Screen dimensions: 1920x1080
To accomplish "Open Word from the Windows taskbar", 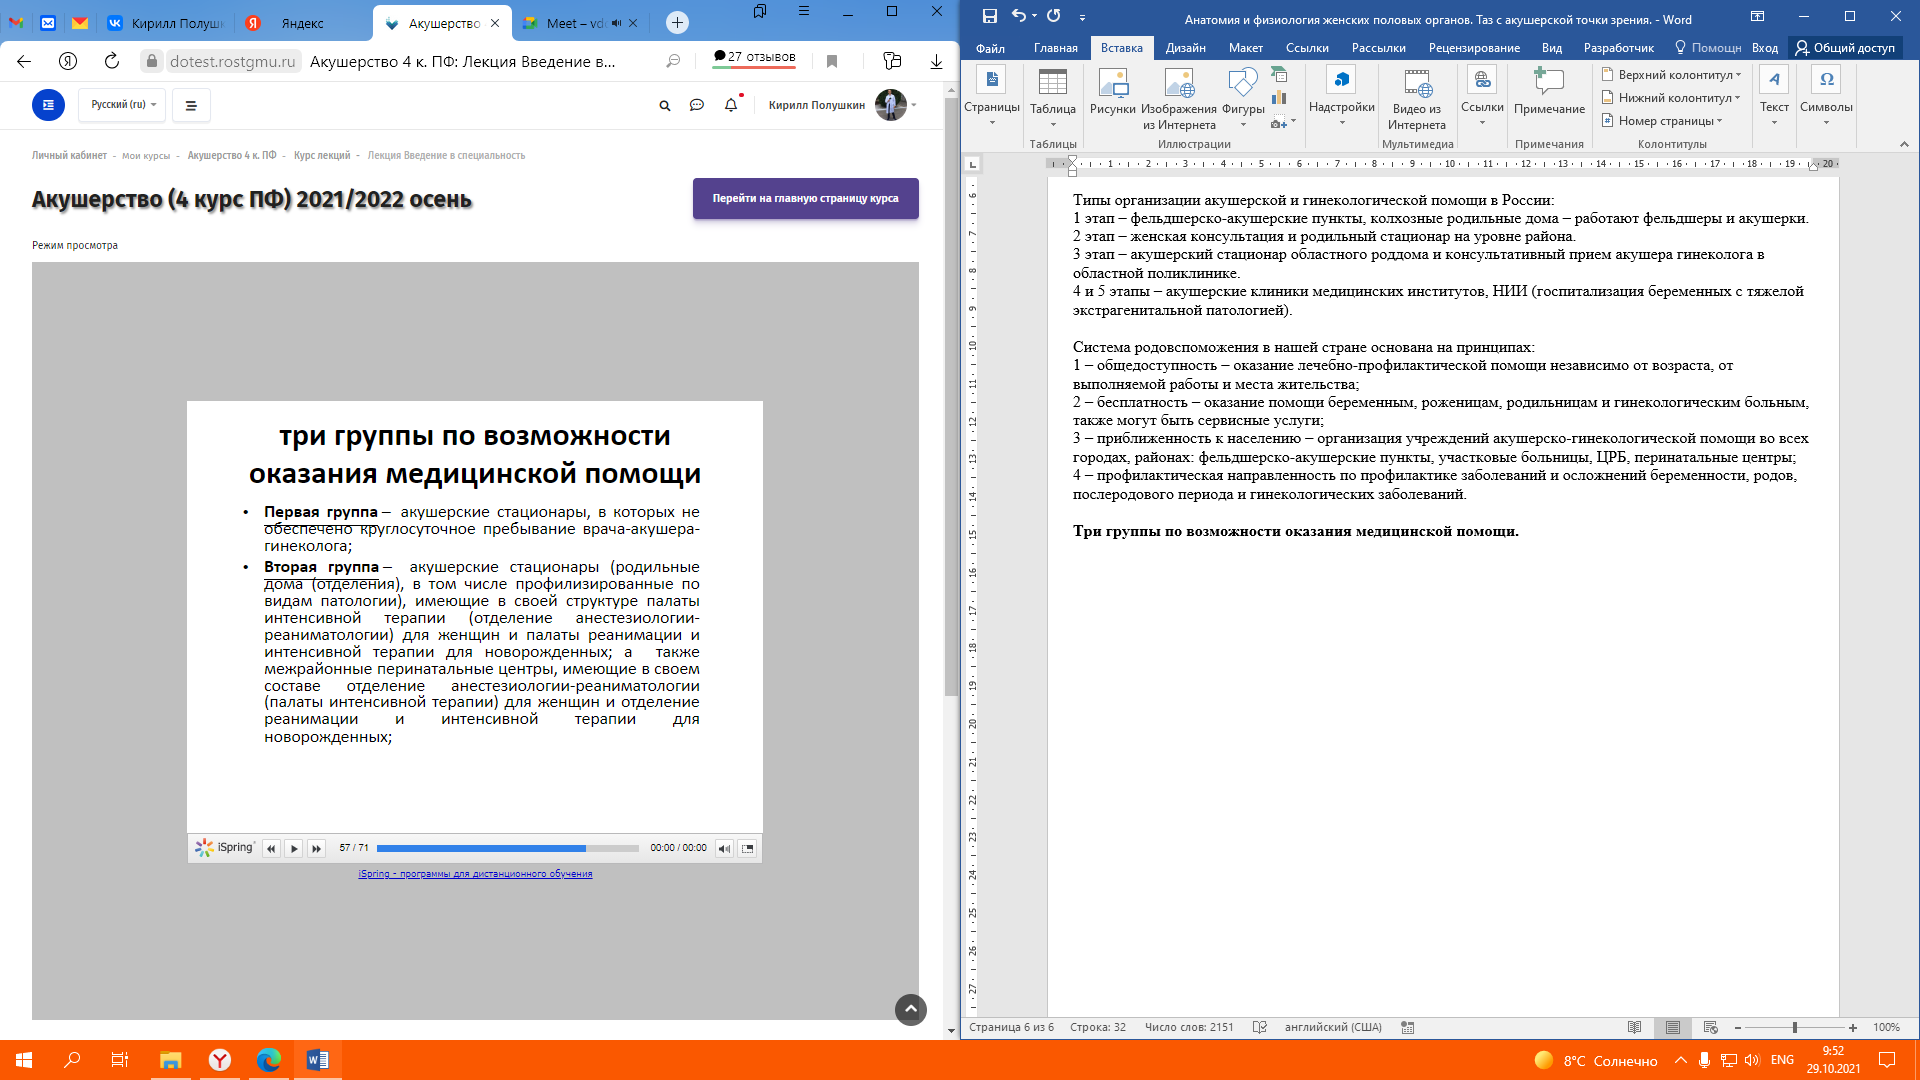I will pos(318,1060).
